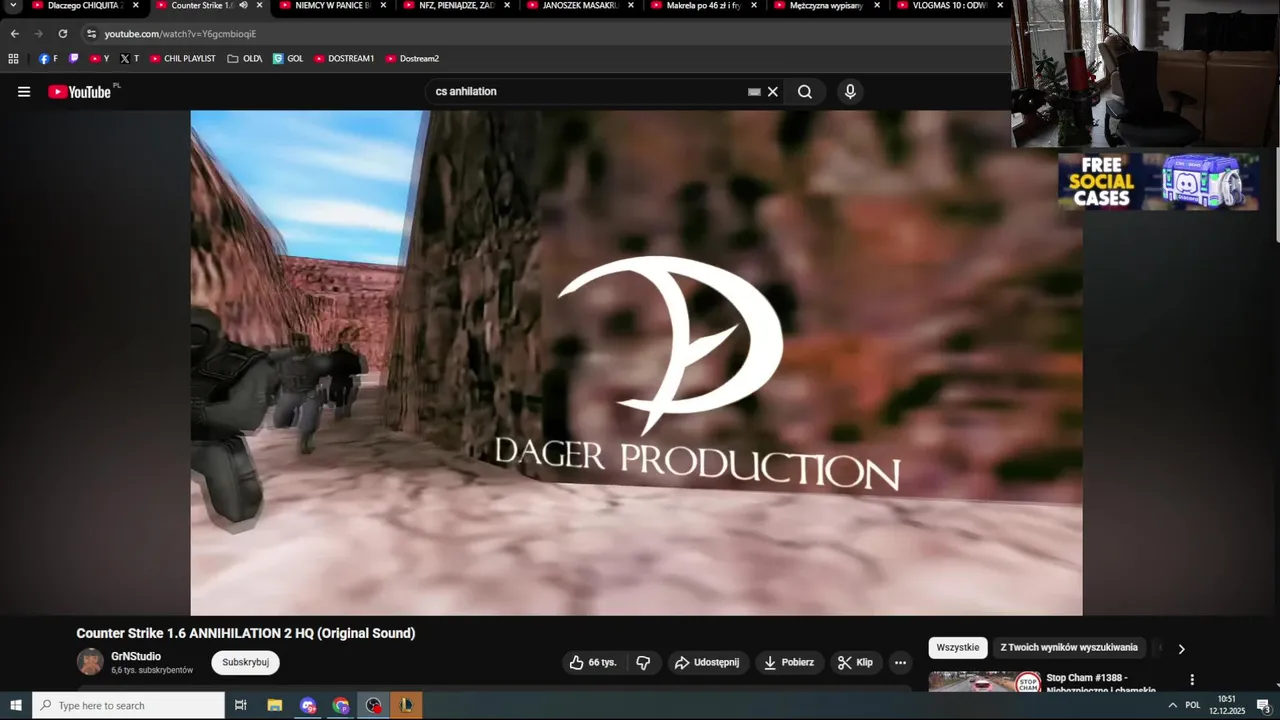Start voice search with microphone
The width and height of the screenshot is (1280, 720).
(850, 92)
